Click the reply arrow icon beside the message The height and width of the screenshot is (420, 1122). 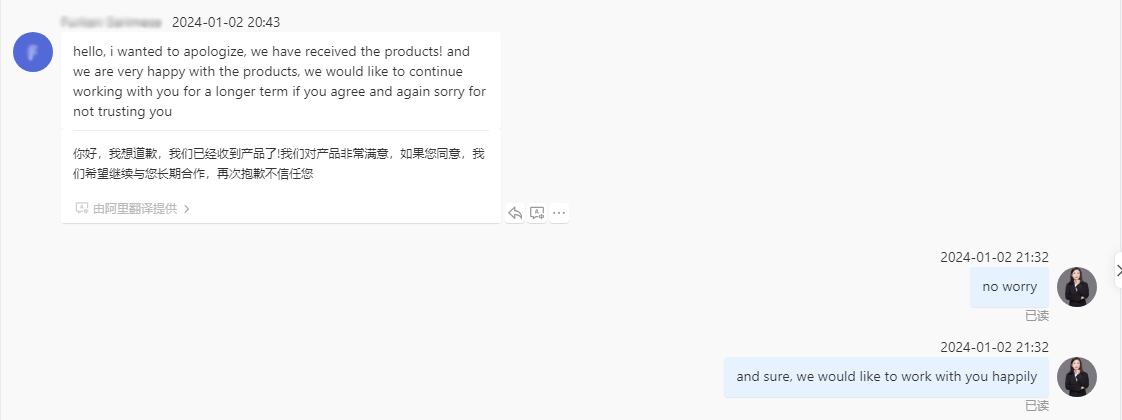click(x=515, y=213)
